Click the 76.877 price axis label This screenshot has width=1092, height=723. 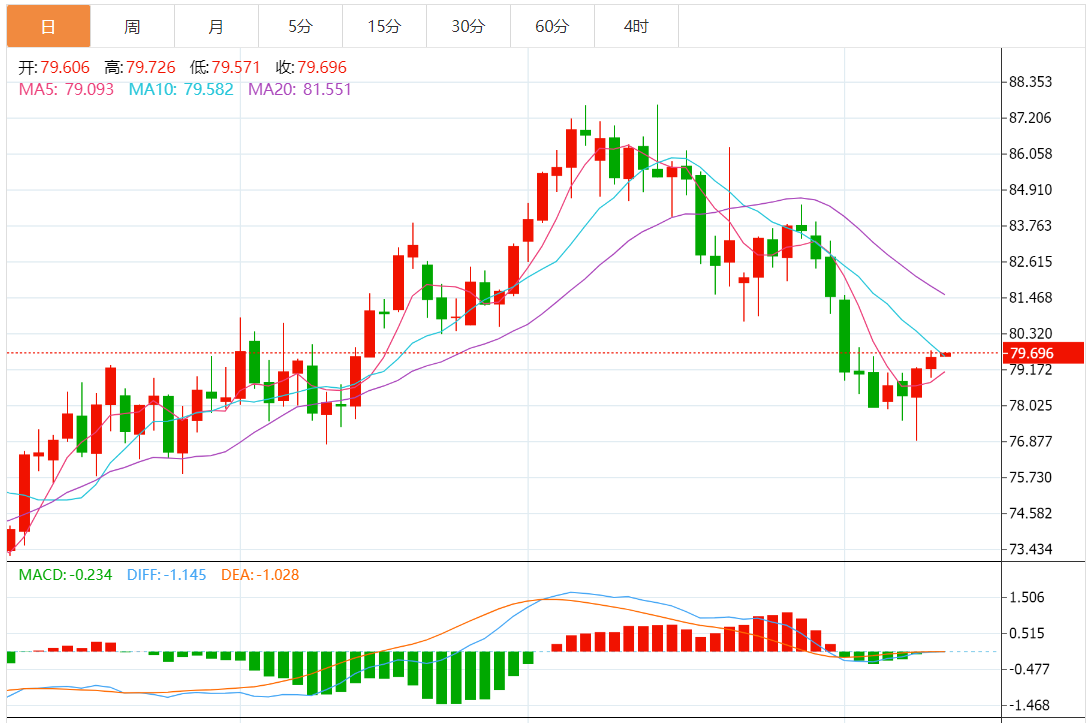tap(1031, 442)
